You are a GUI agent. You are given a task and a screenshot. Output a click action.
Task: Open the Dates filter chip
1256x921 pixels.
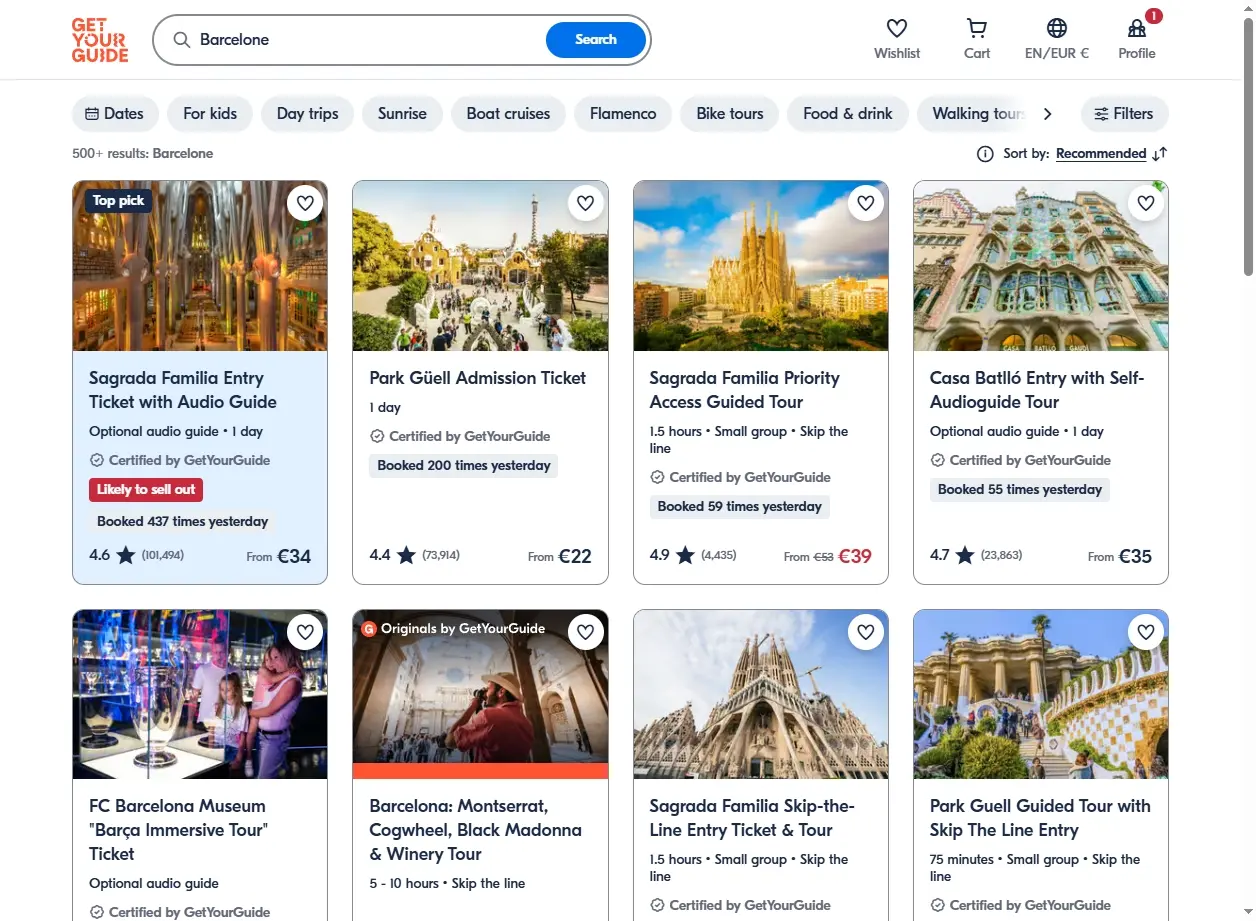pyautogui.click(x=115, y=114)
